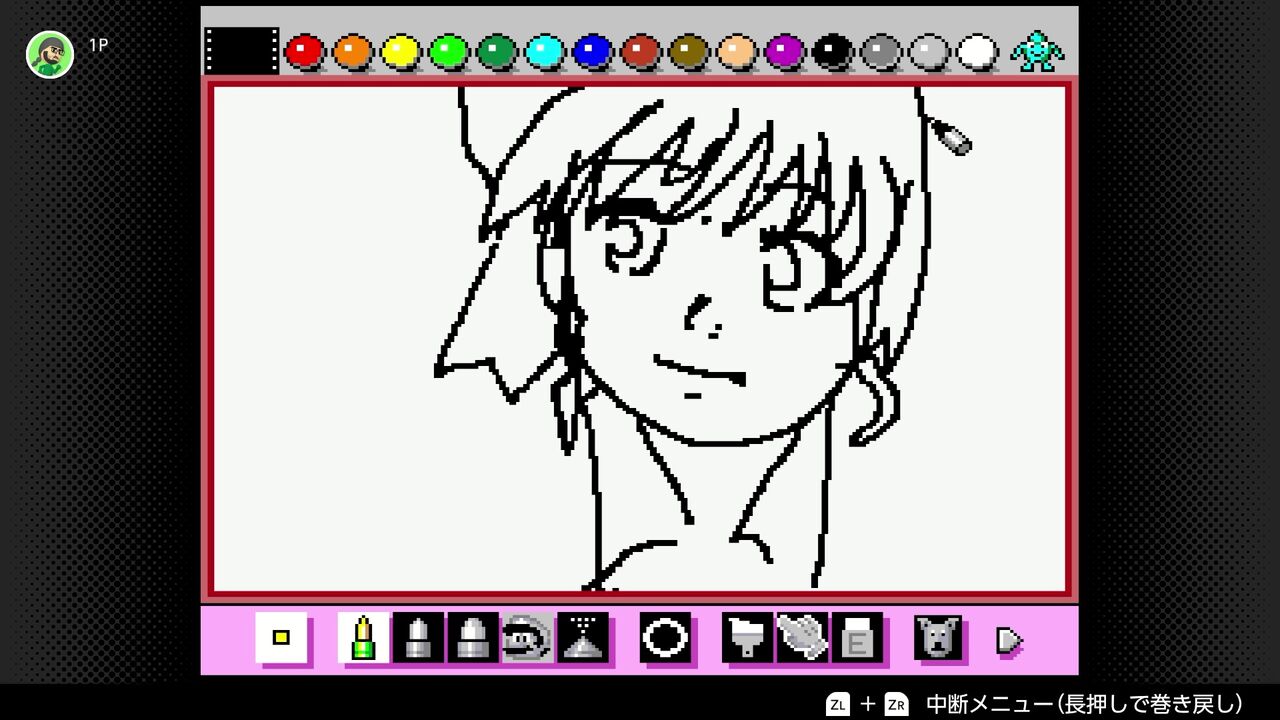Screen dimensions: 1280x720
Task: Click the cyan robot palette switcher
Action: pos(1037,50)
